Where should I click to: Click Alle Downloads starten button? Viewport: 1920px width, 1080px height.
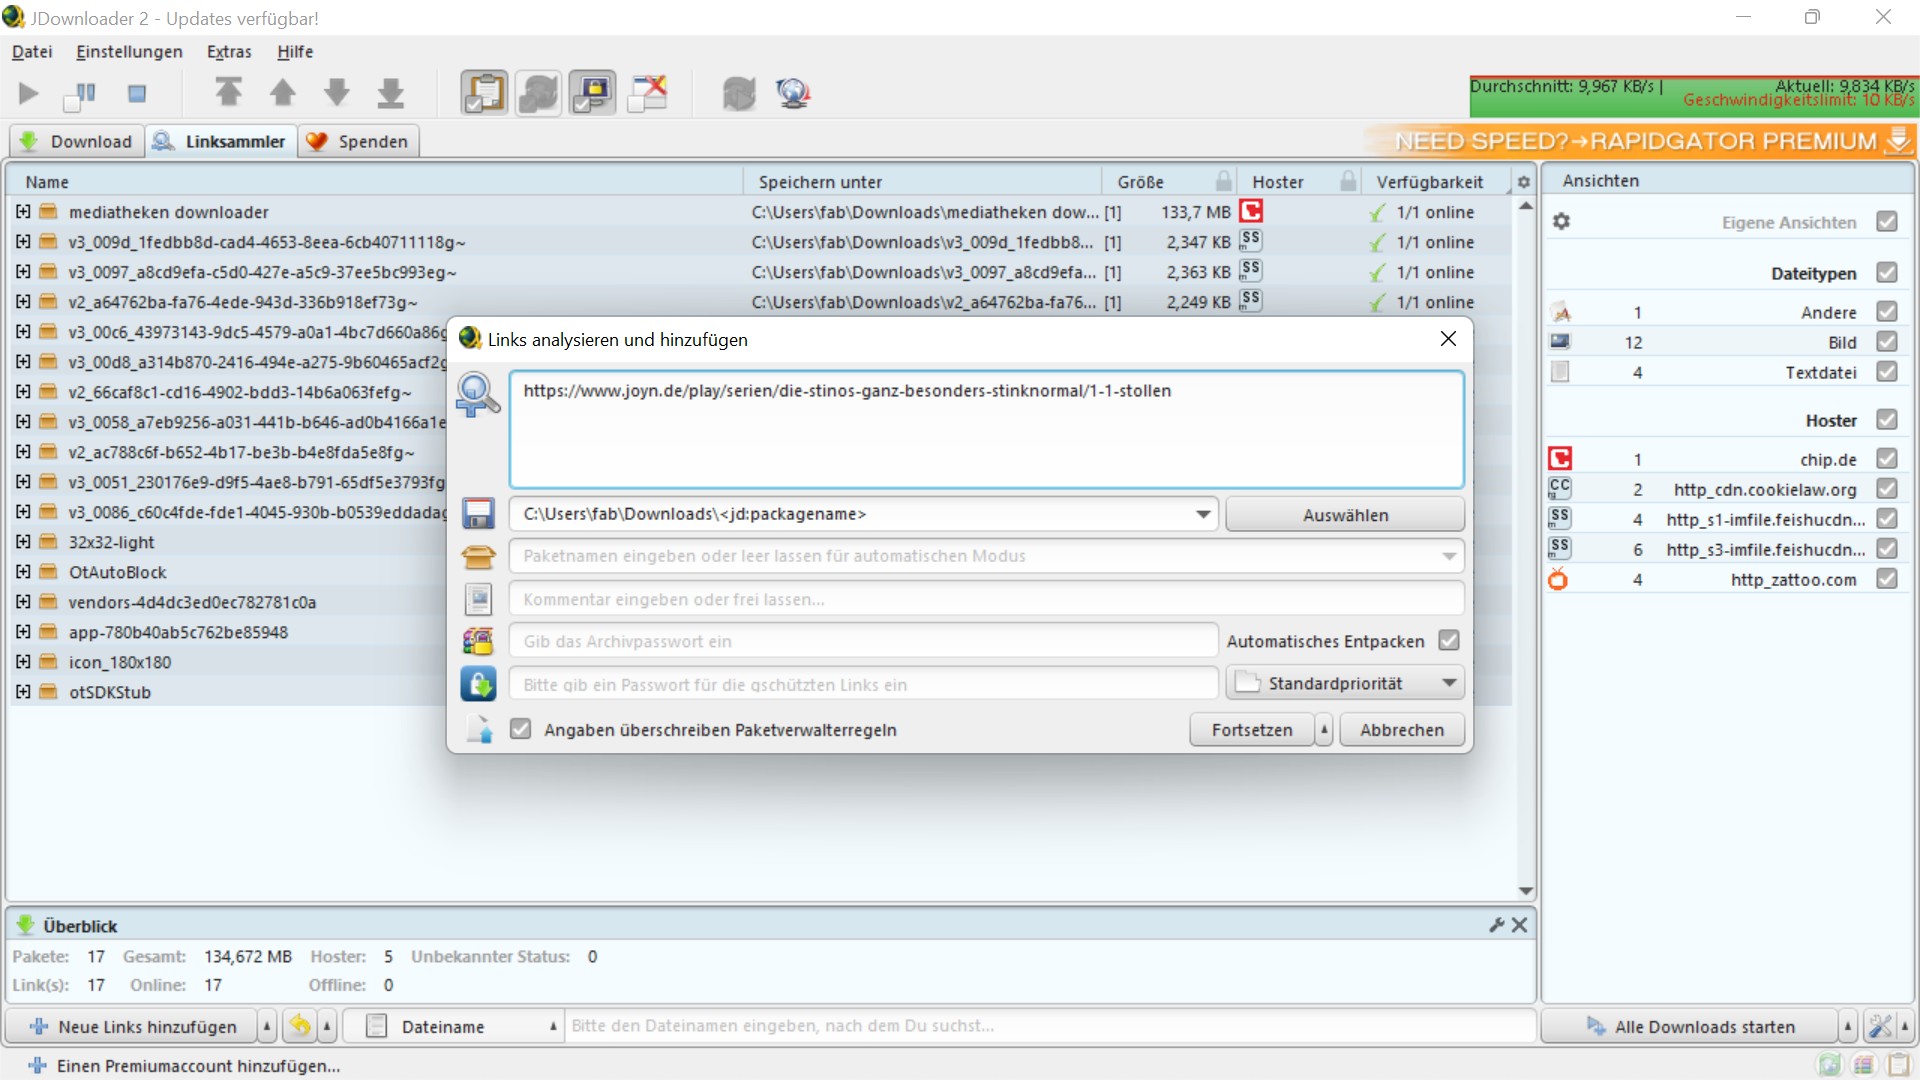[1690, 1026]
